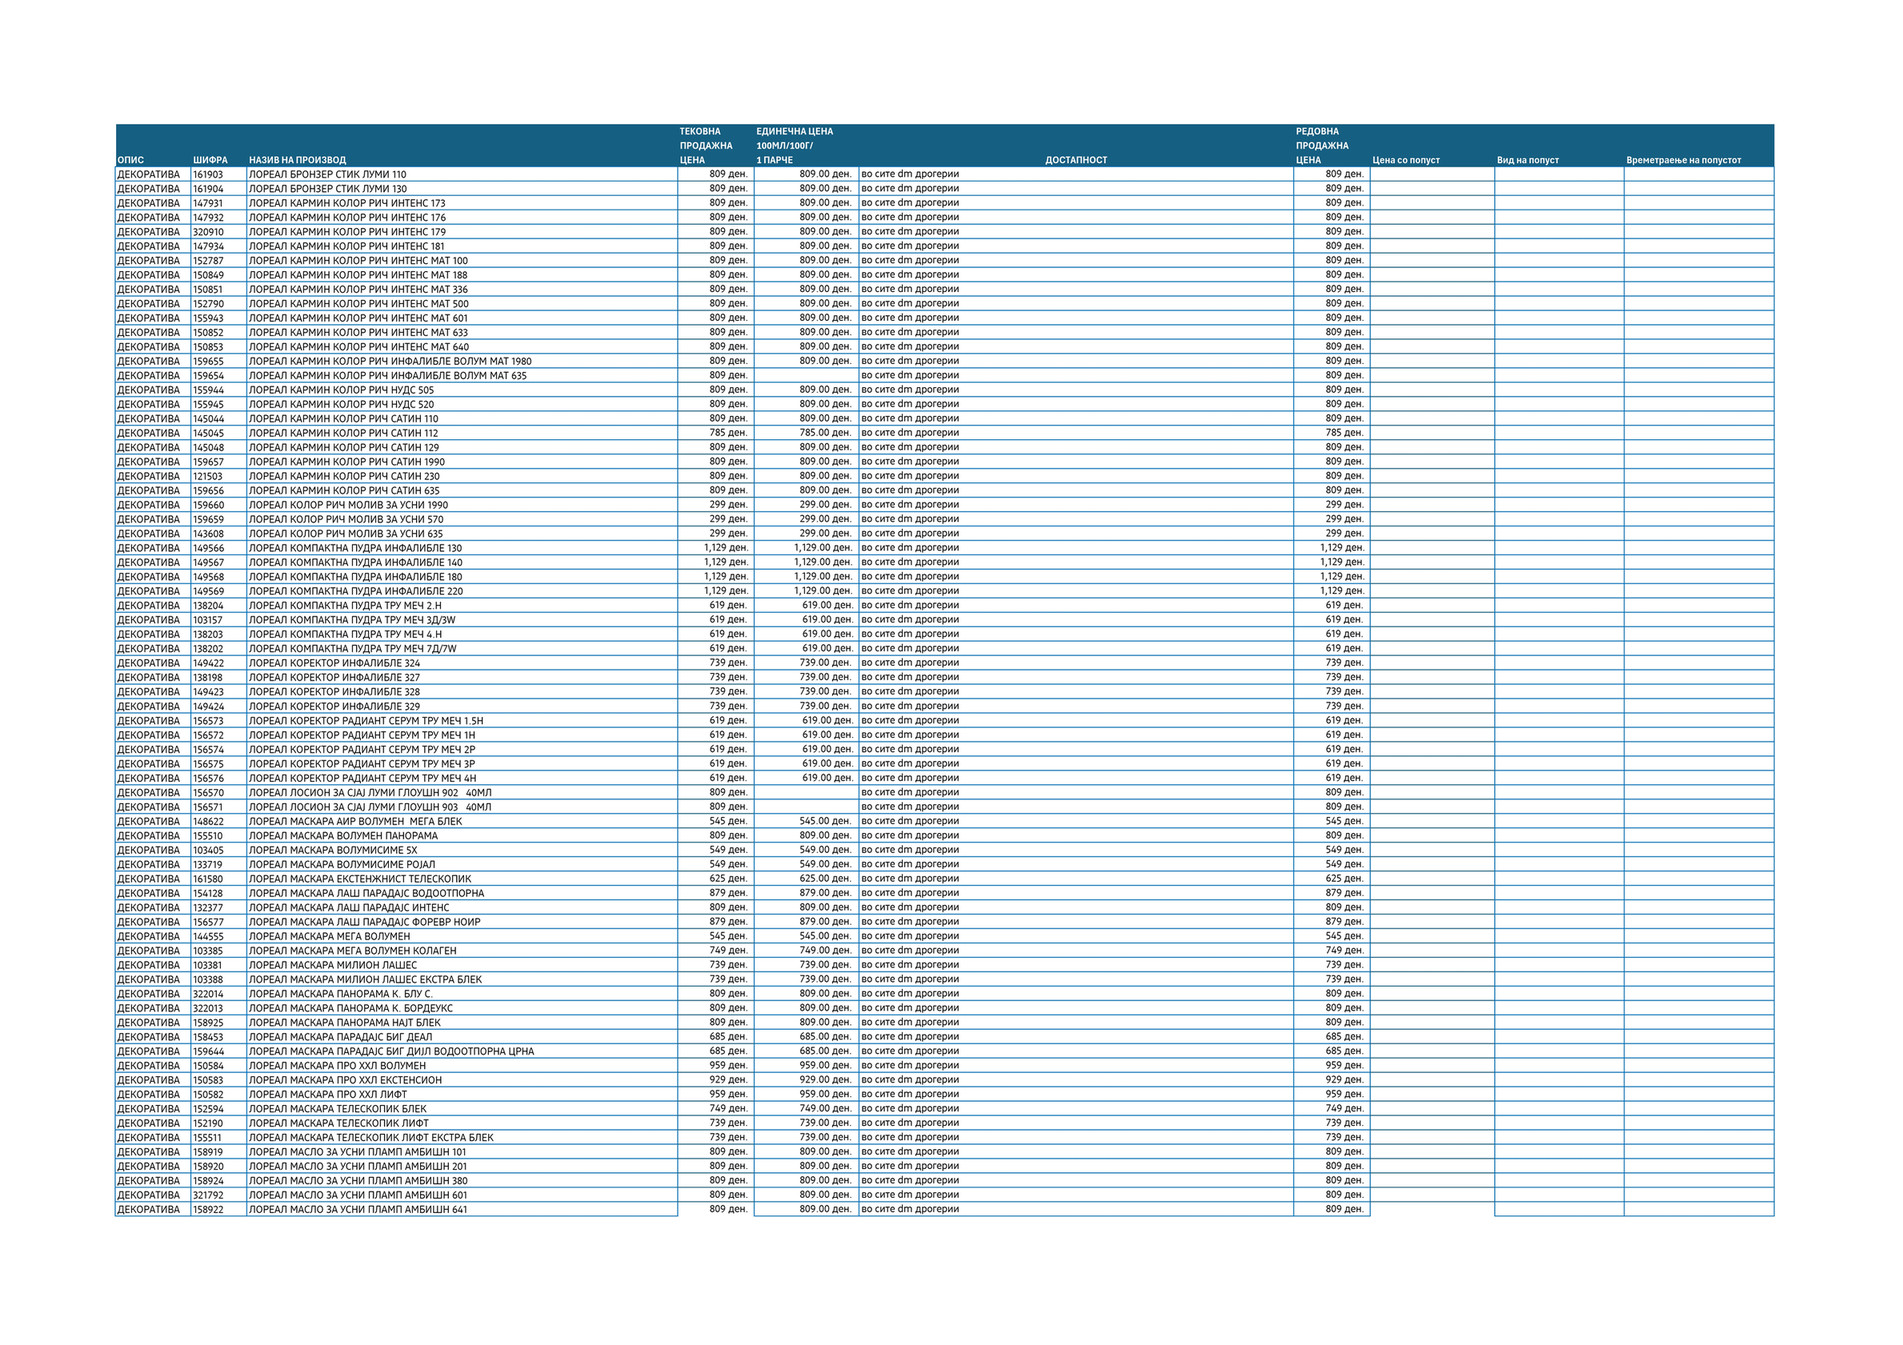
Task: Select product code 149569
Action: (x=208, y=591)
